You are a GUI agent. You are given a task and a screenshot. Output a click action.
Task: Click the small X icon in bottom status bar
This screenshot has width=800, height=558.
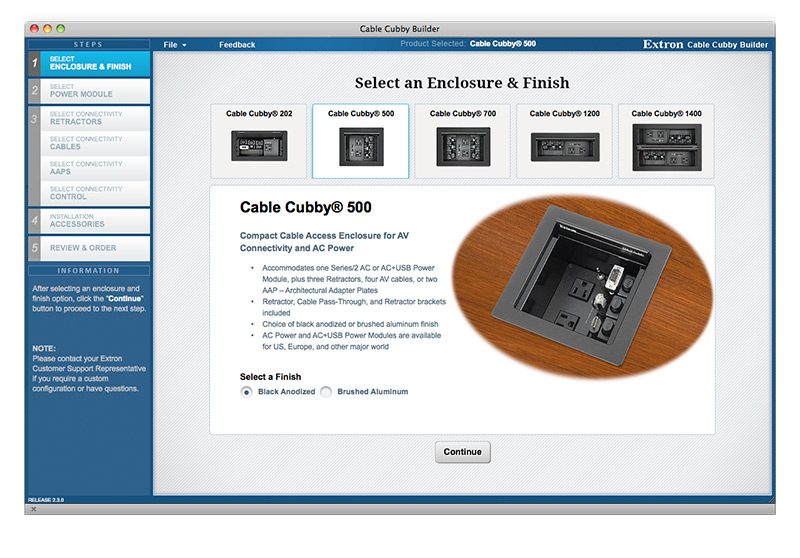tap(34, 509)
